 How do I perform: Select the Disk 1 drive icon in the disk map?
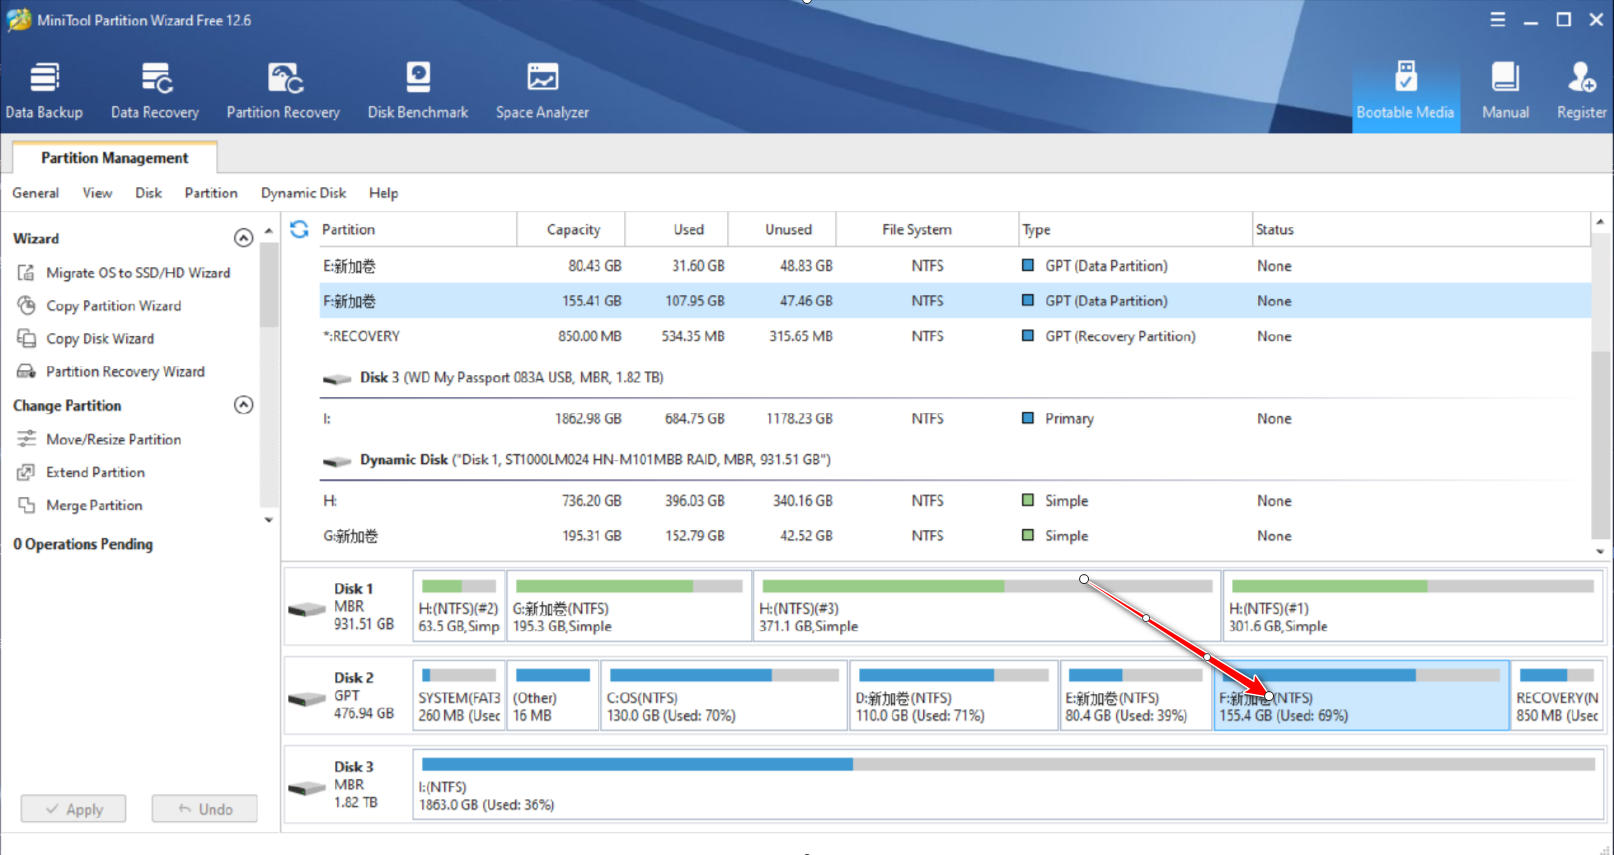click(x=307, y=609)
